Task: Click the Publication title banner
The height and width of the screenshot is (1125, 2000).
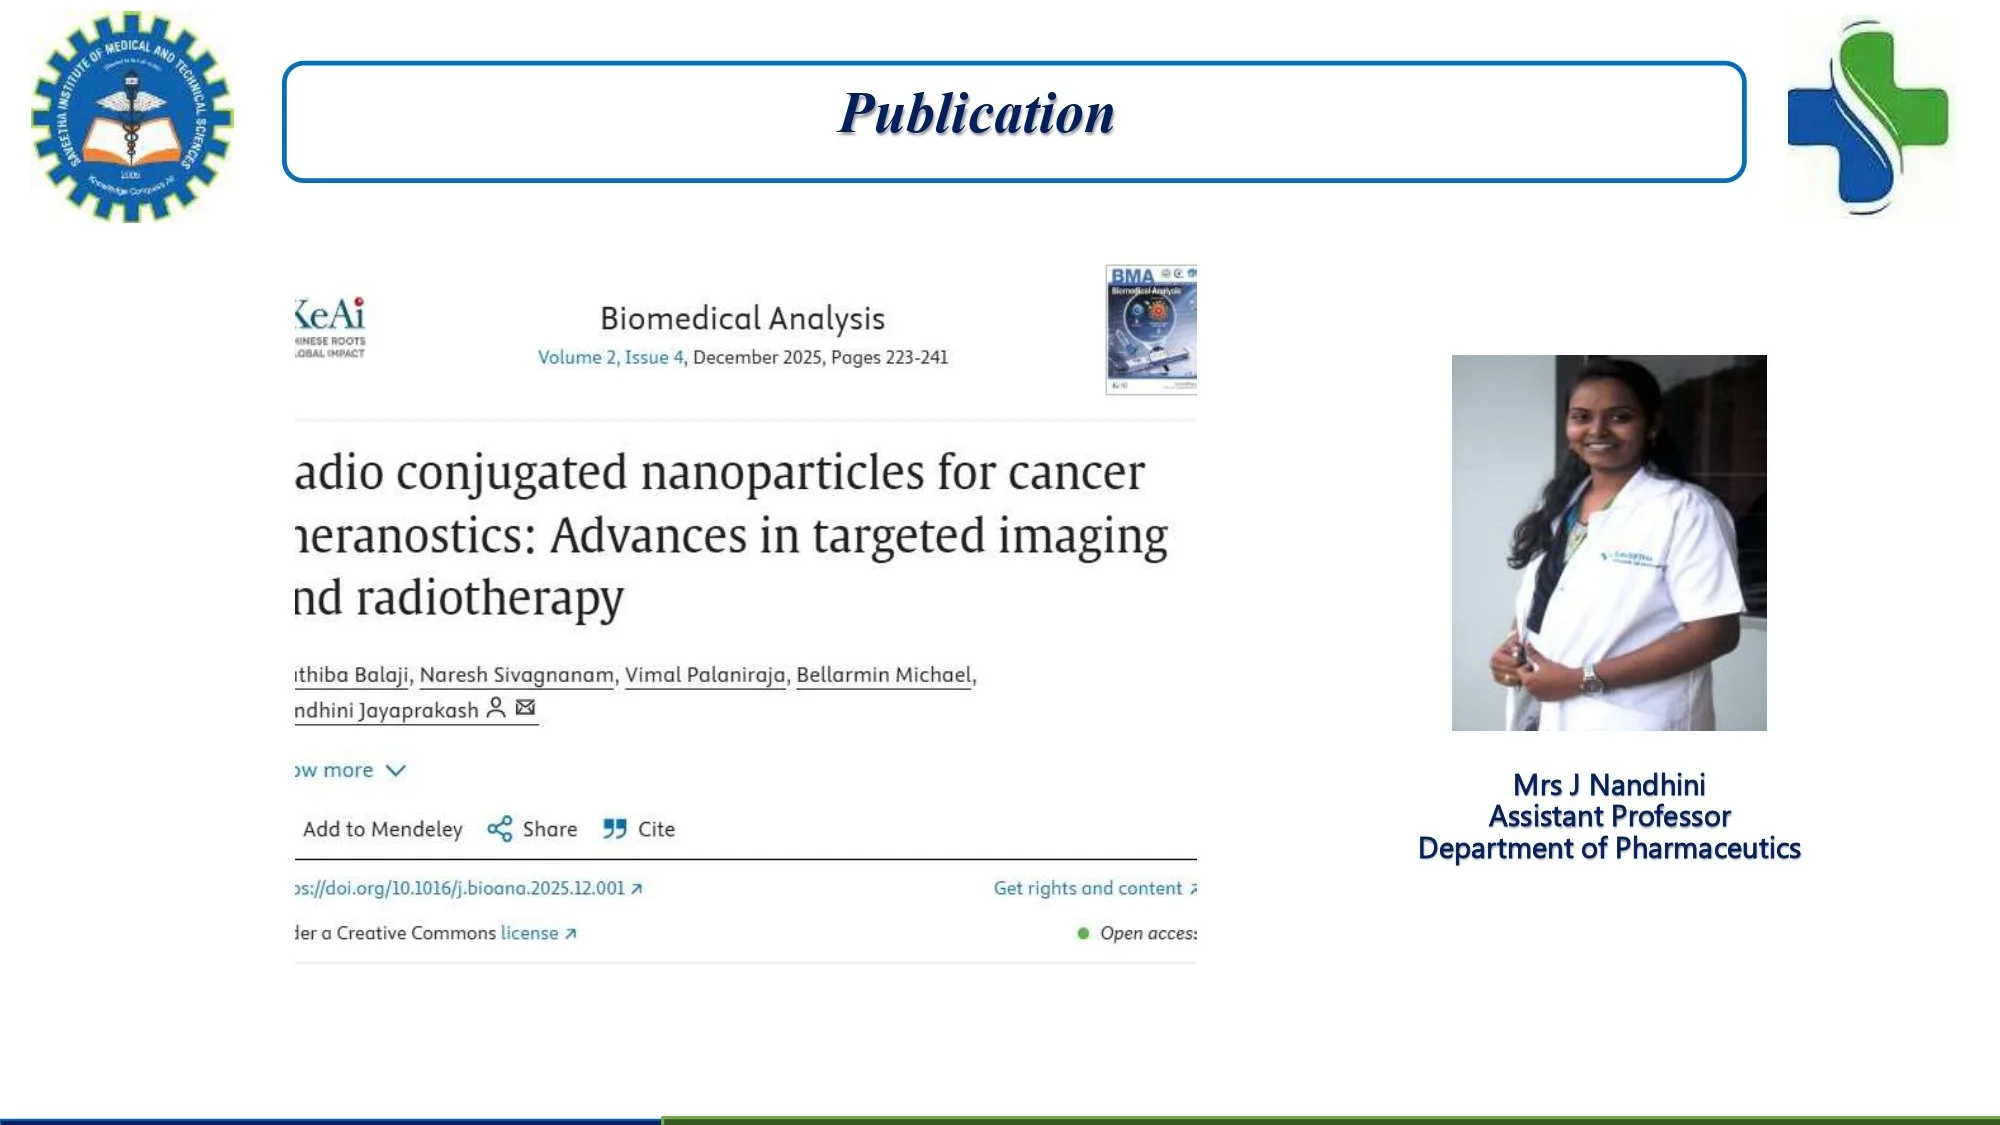Action: tap(1013, 121)
